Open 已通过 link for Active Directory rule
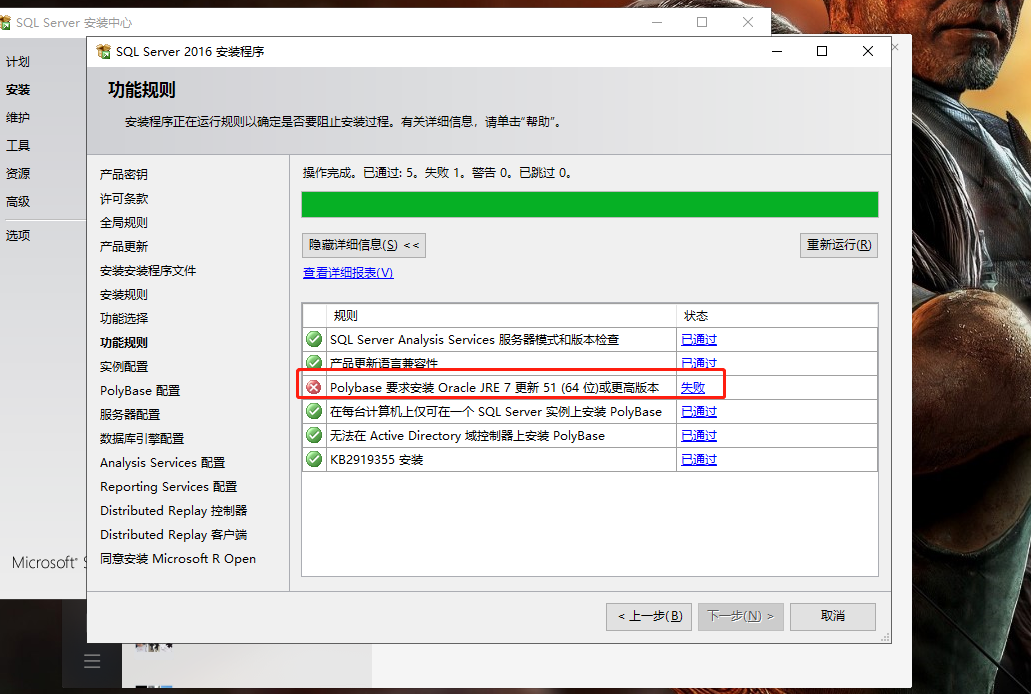 (x=699, y=435)
